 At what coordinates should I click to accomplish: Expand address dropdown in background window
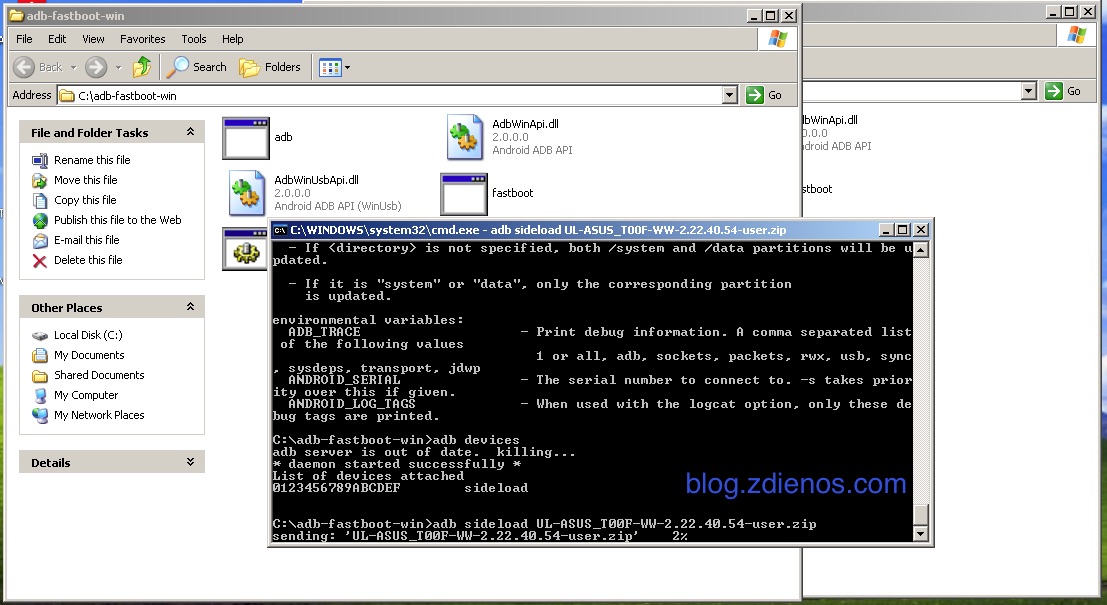click(1029, 91)
